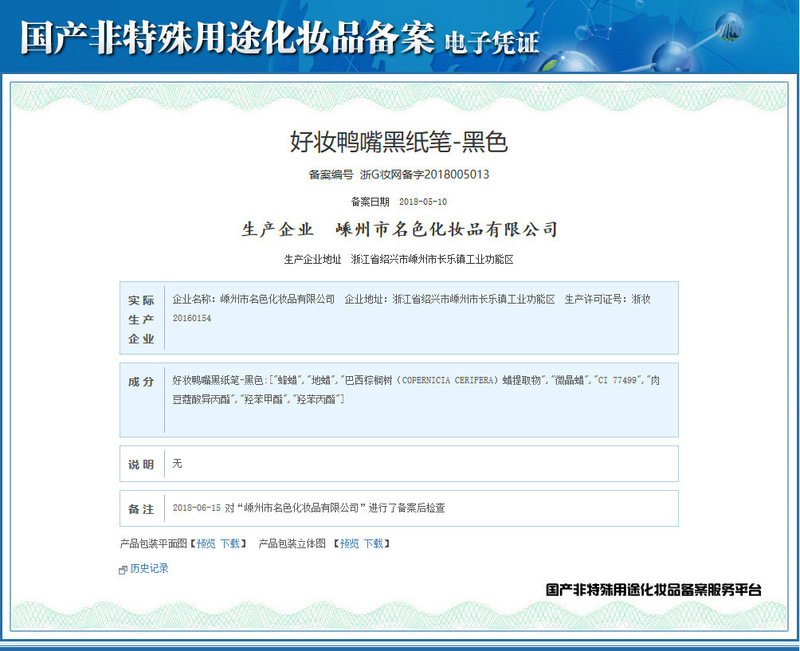Click manufacturer name 嵊州市名色化妆品有限公司 heading
The height and width of the screenshot is (651, 800).
(x=446, y=230)
